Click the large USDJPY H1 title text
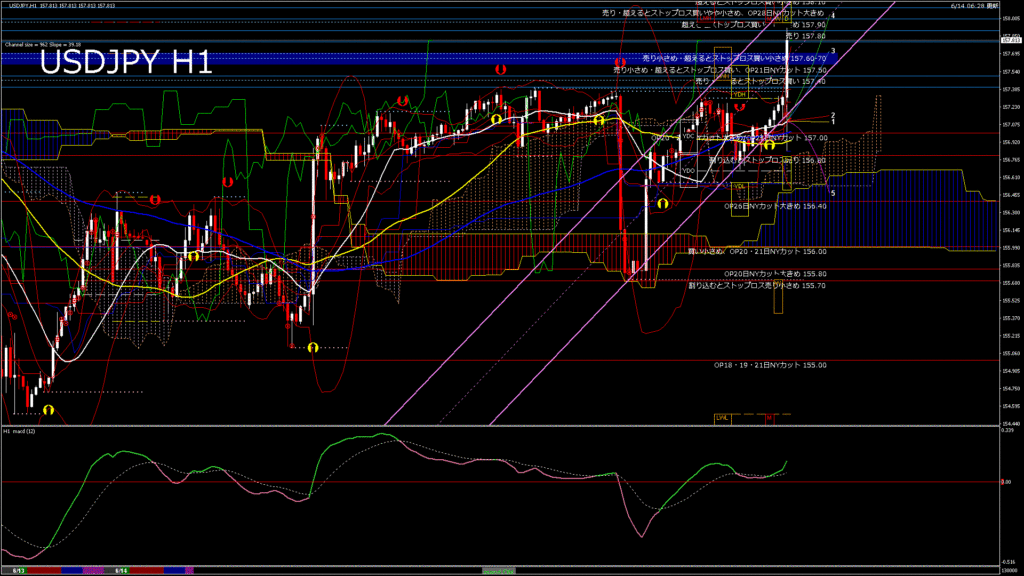Screen dimensions: 1024x576 (x=126, y=63)
